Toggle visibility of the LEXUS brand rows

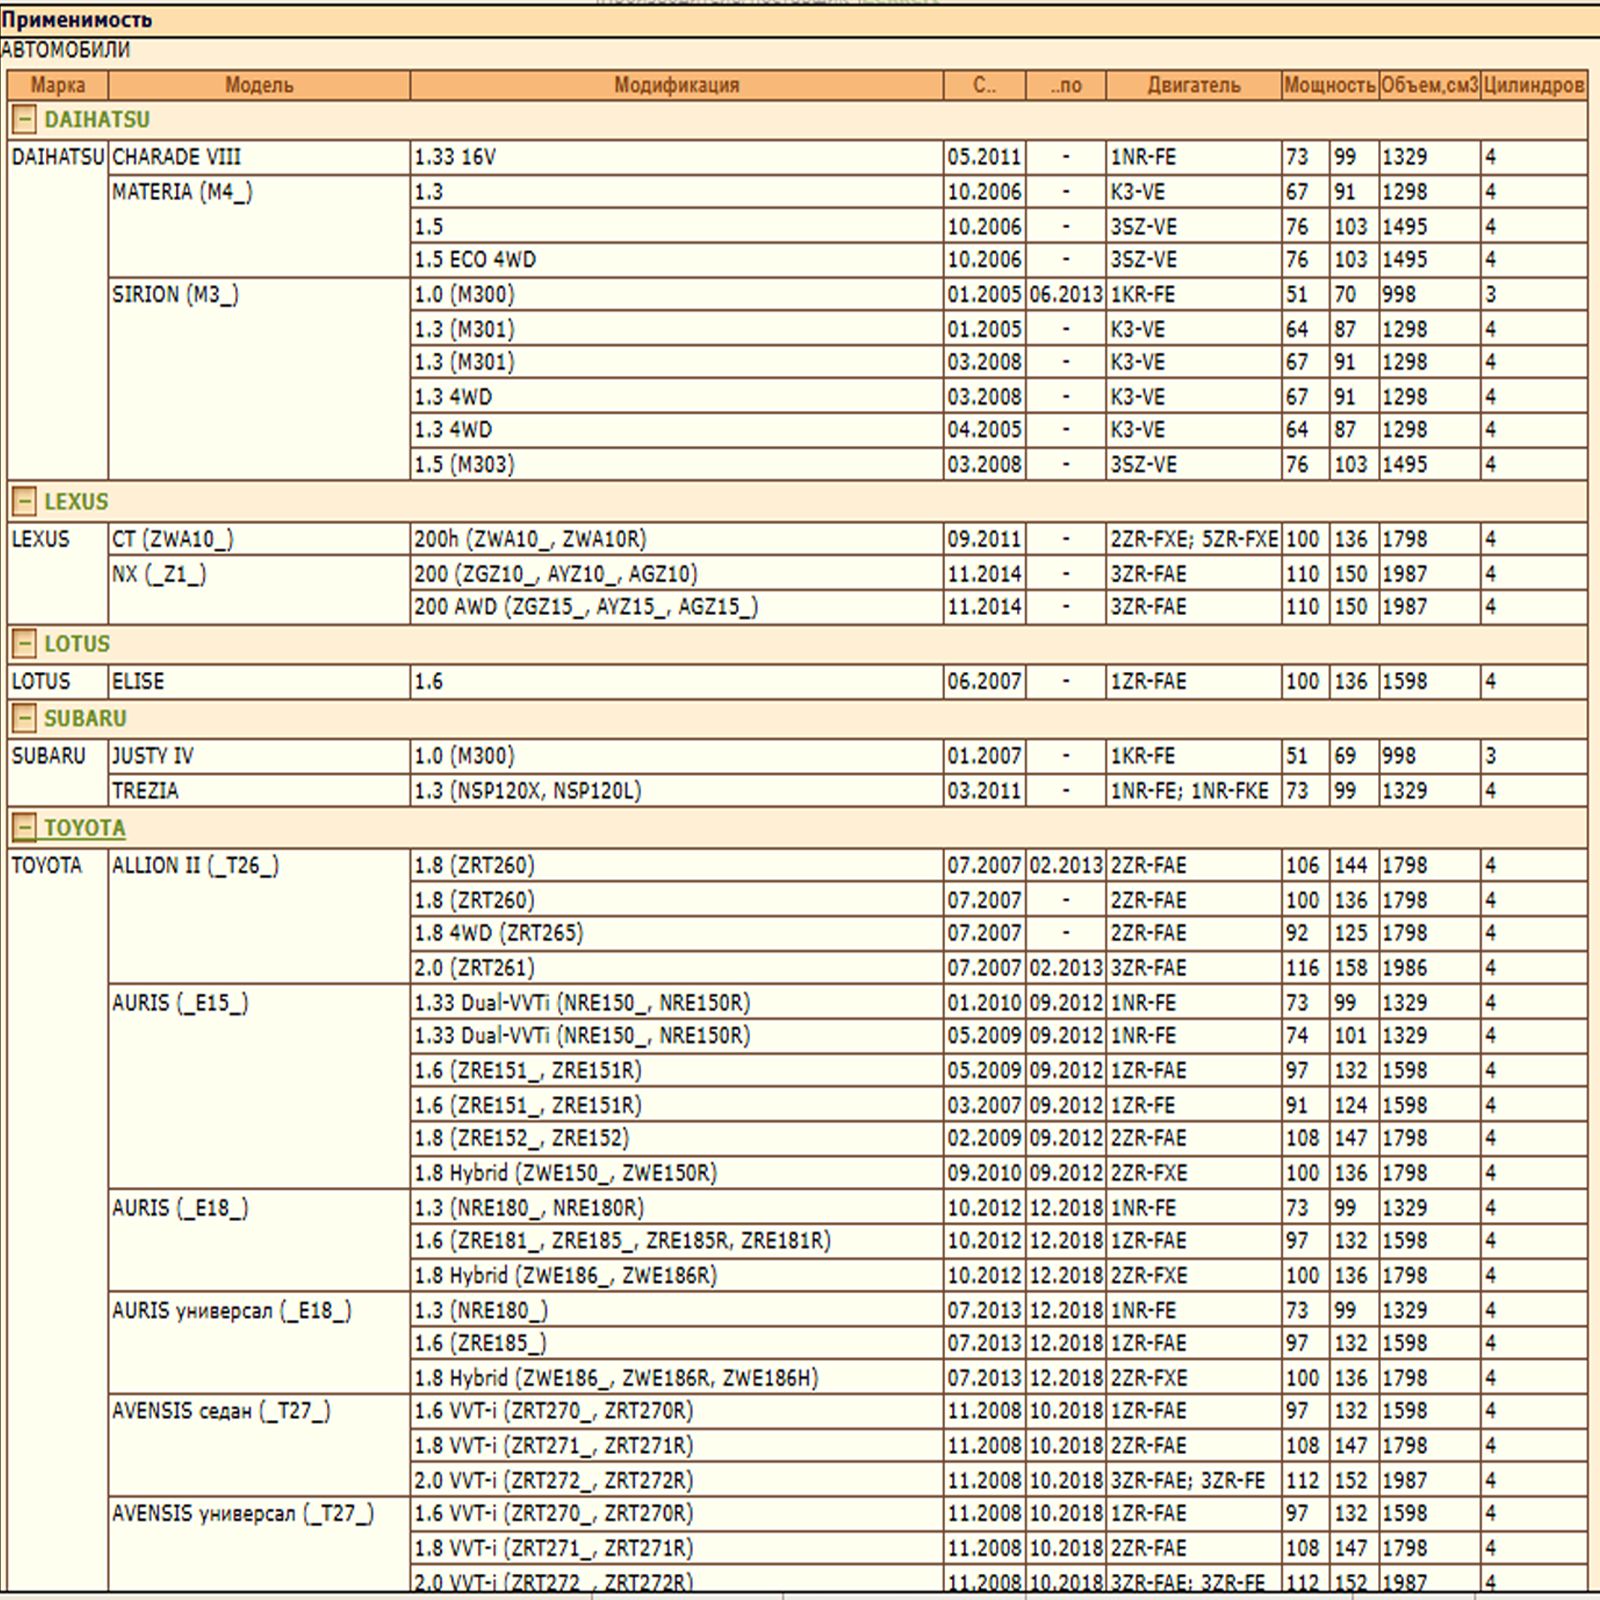(x=24, y=501)
